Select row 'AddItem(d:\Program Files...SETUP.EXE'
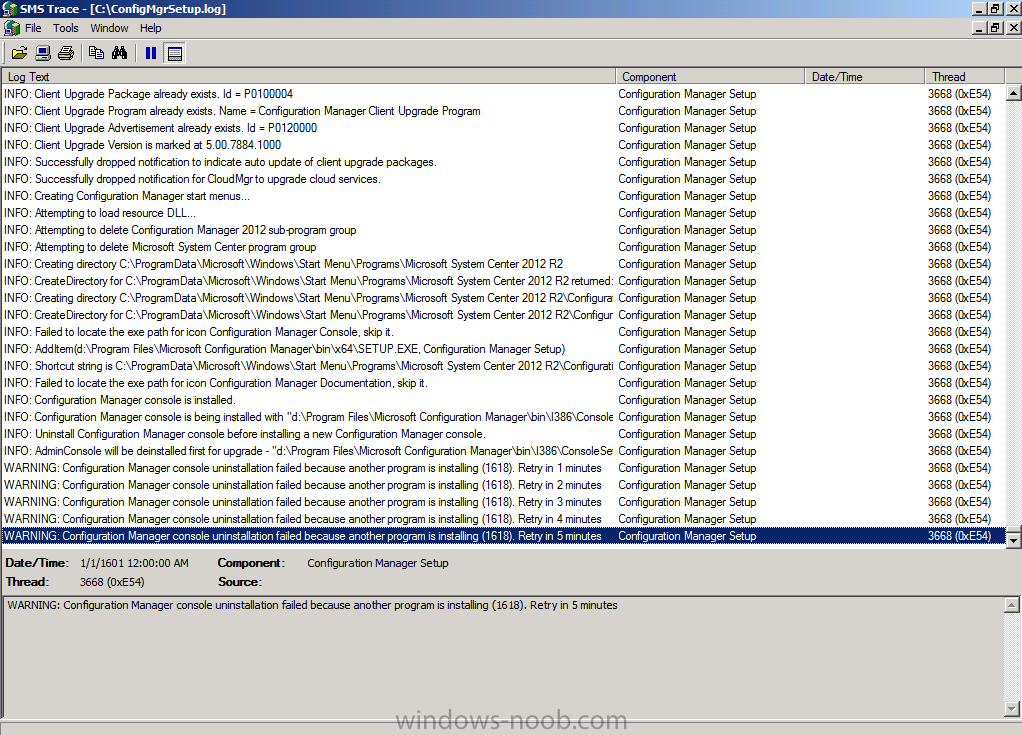The image size is (1022, 735). (x=503, y=349)
